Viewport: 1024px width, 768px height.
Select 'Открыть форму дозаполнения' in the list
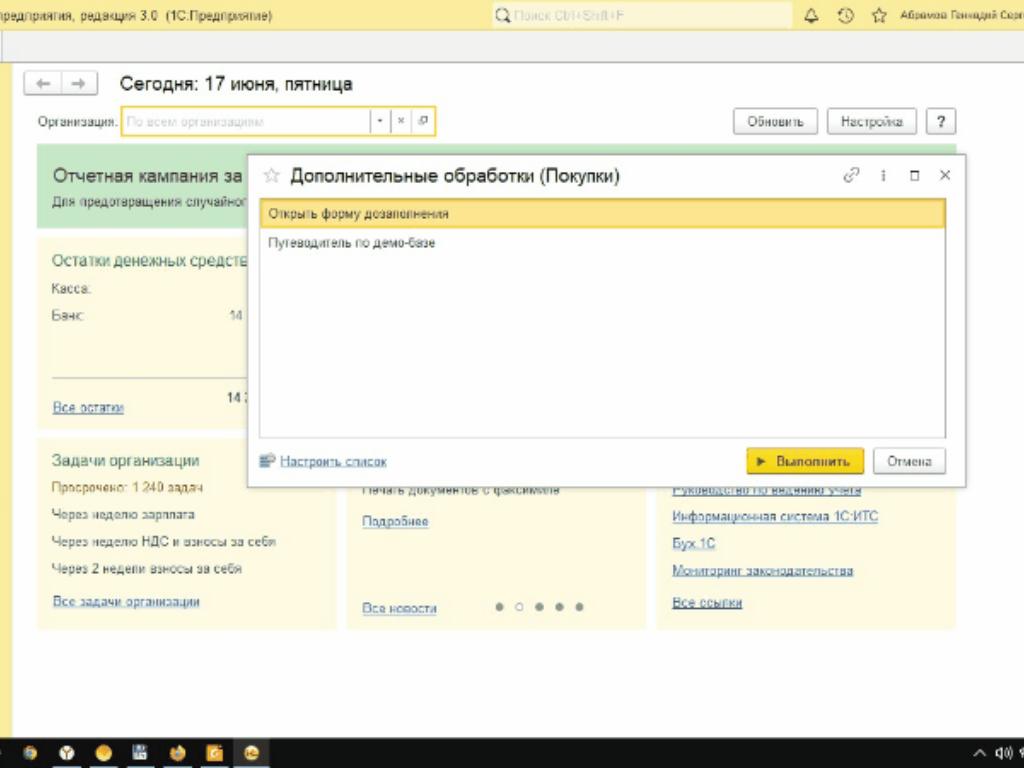tap(601, 213)
